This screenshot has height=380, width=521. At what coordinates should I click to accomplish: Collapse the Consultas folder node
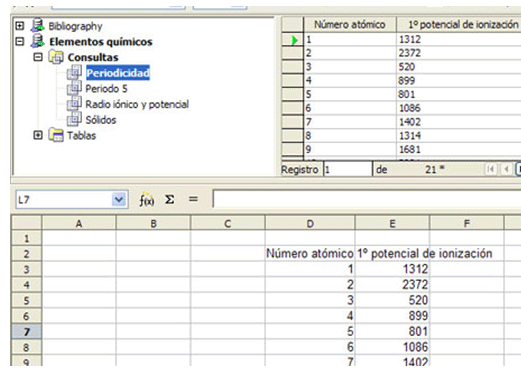click(x=38, y=57)
